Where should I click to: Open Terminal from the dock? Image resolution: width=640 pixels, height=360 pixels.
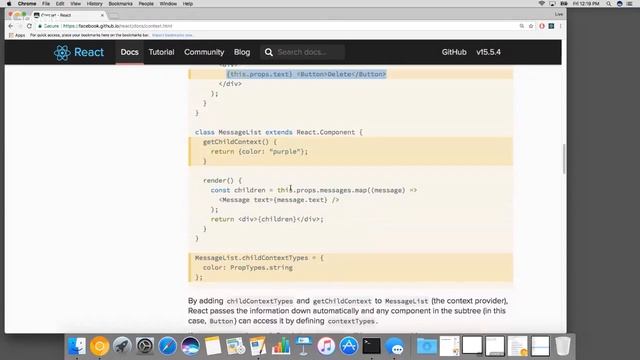click(371, 346)
